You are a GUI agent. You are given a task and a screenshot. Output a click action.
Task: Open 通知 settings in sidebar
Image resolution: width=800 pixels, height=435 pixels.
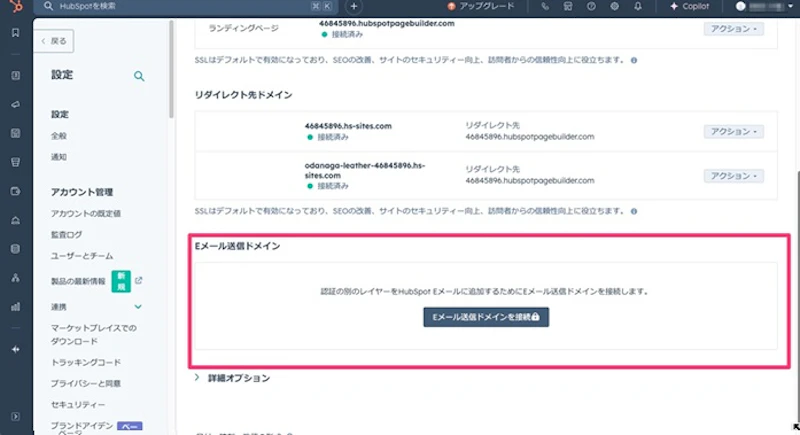coord(59,157)
